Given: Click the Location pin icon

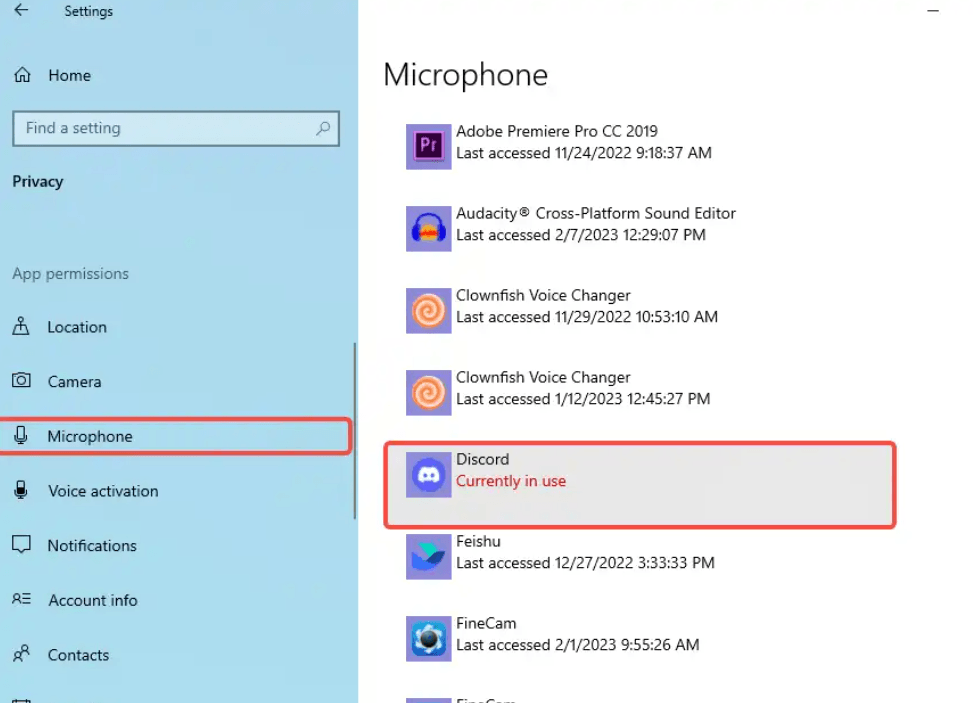Looking at the screenshot, I should pos(21,326).
